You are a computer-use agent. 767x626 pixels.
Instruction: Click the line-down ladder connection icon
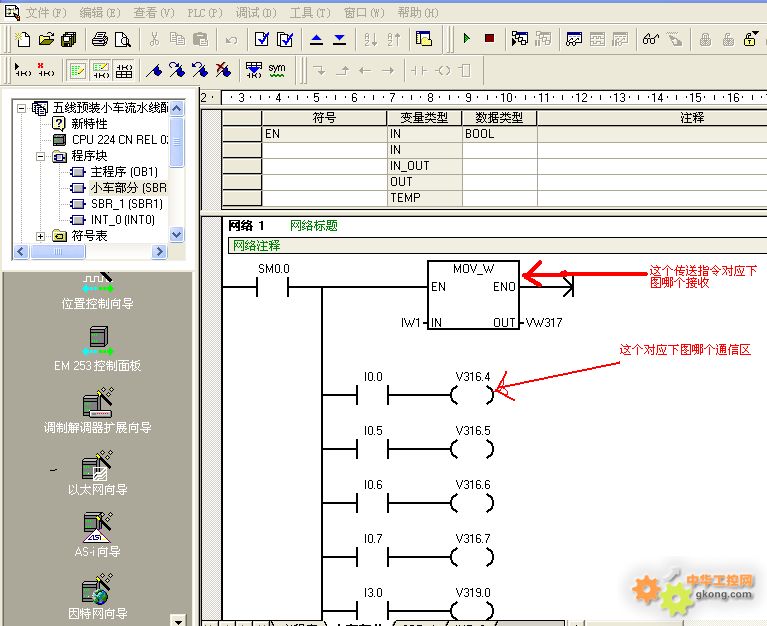coord(319,71)
